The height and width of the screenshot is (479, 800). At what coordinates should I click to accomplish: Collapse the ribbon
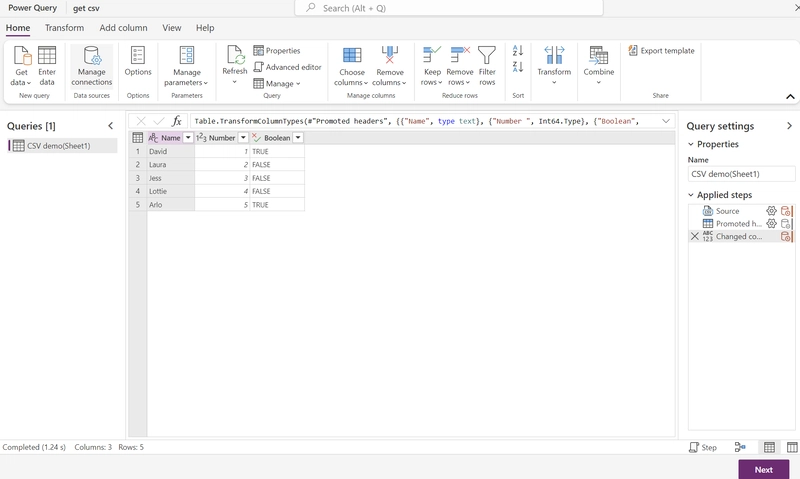click(x=790, y=96)
